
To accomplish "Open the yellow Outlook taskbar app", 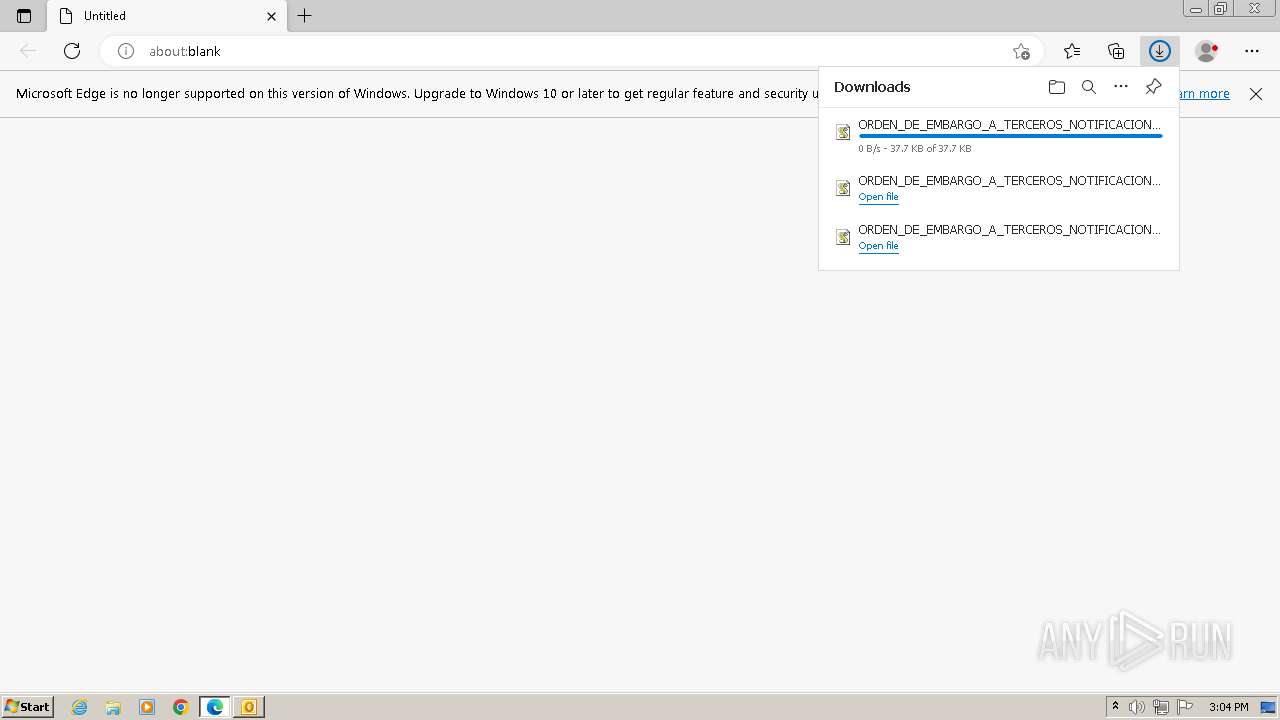I will point(249,707).
